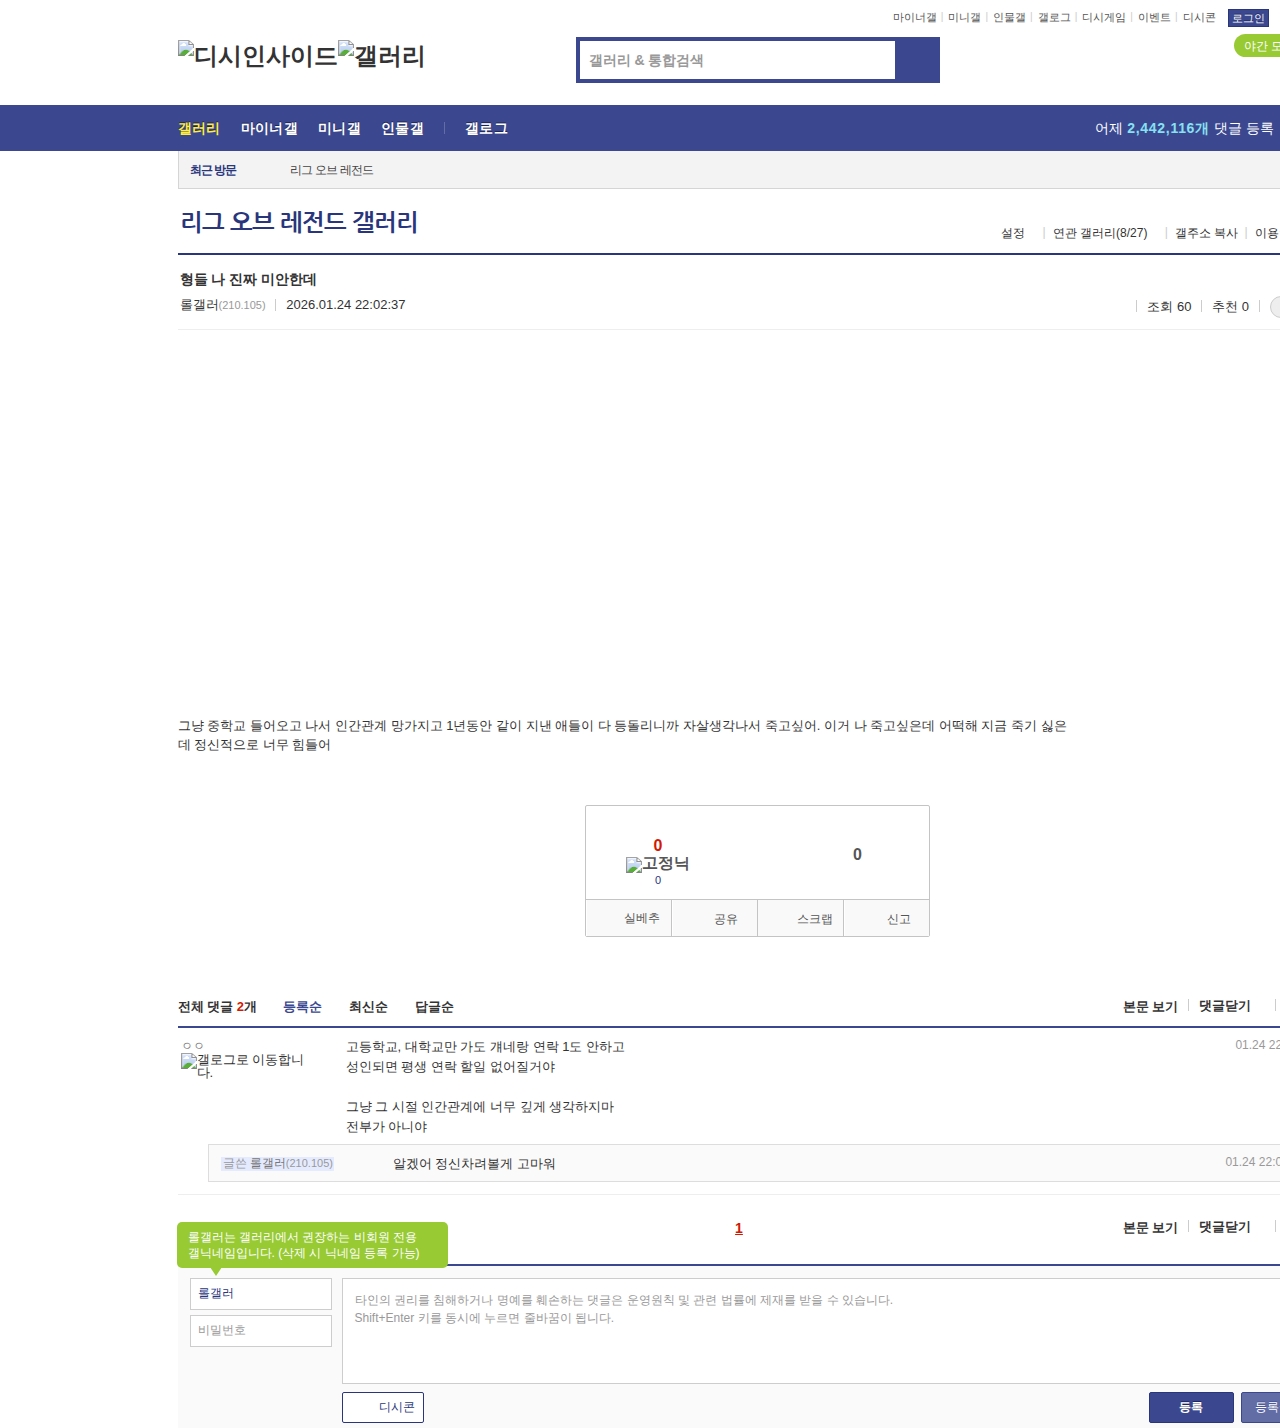This screenshot has height=1428, width=1280.
Task: Click the 갤러리 logo image beside 디시인사이드
Action: (382, 56)
